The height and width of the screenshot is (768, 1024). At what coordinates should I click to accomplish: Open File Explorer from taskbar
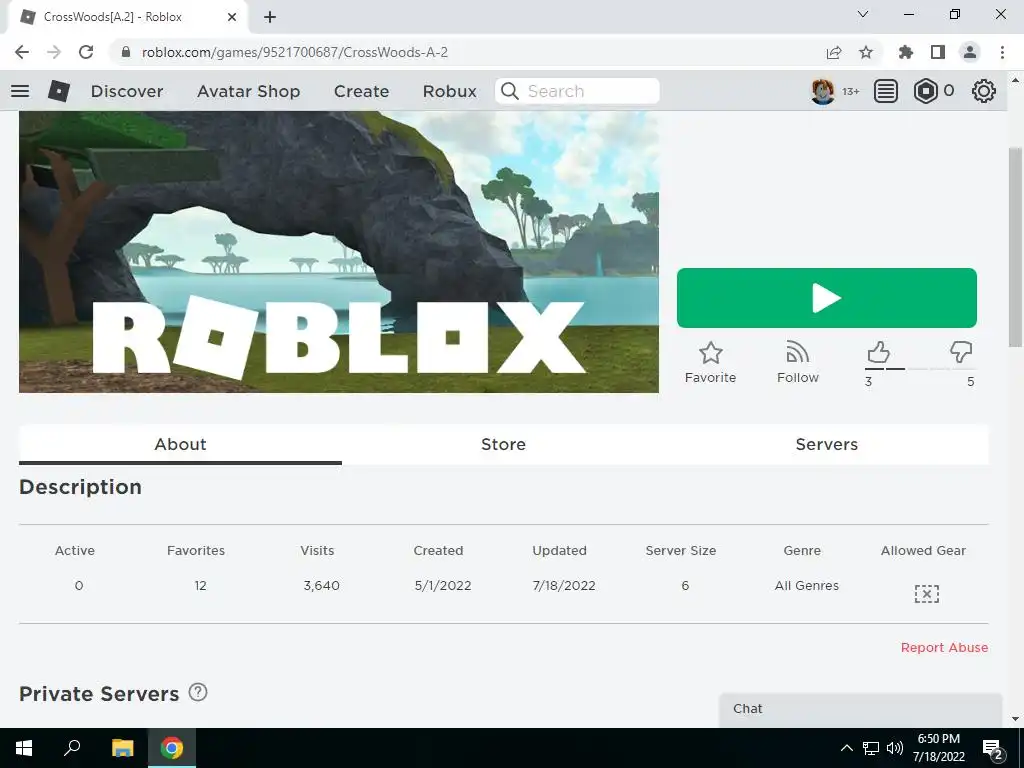pyautogui.click(x=122, y=748)
